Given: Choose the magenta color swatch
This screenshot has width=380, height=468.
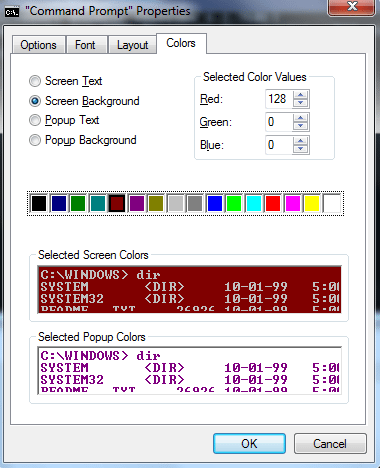Looking at the screenshot, I should [x=293, y=203].
